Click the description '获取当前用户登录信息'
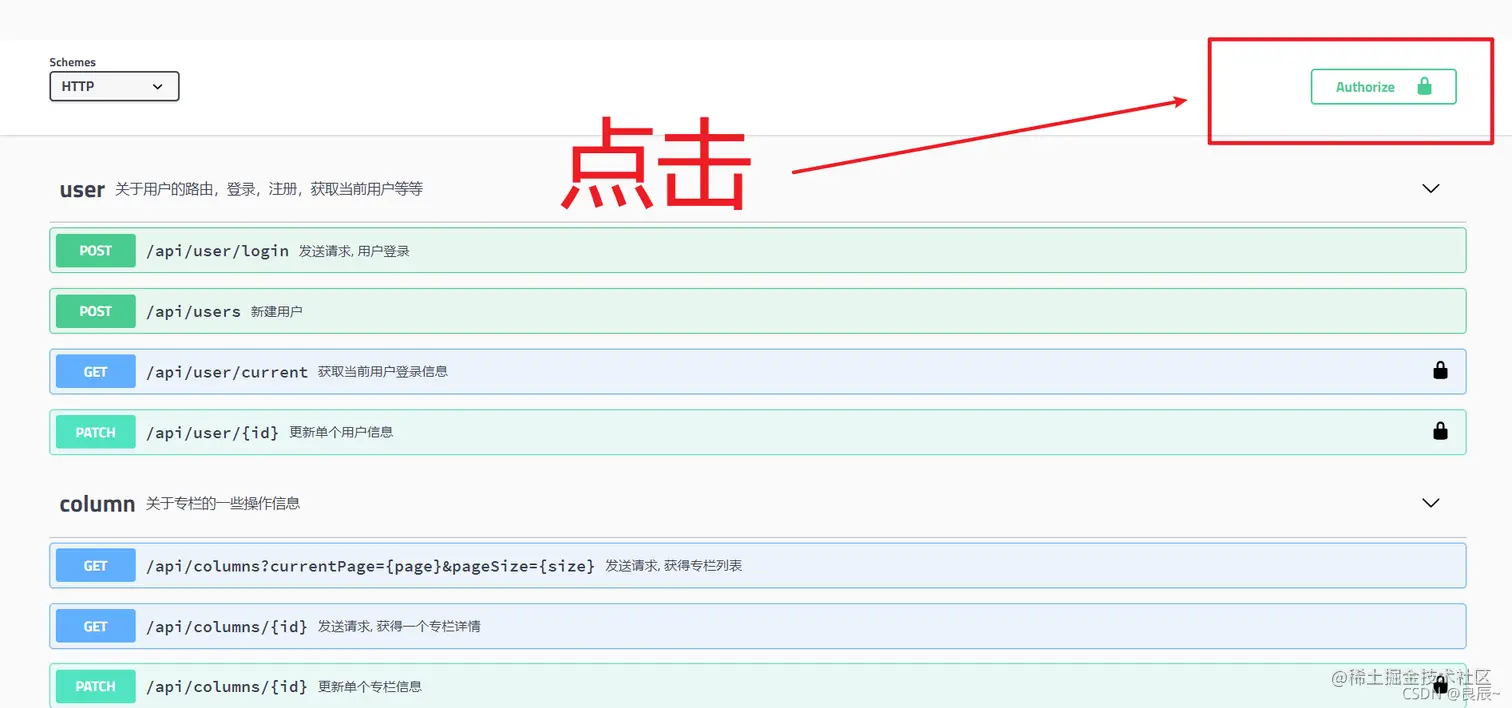1512x708 pixels. click(x=383, y=371)
